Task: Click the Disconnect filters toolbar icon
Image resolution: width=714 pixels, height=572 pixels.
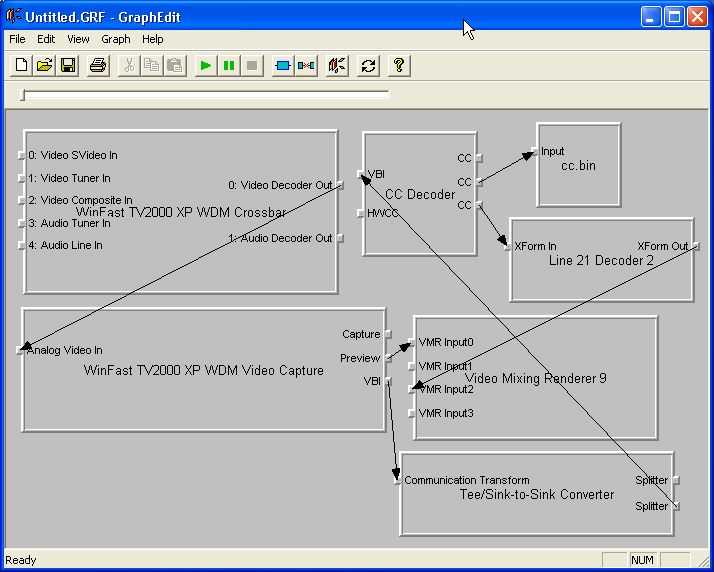Action: coord(306,66)
